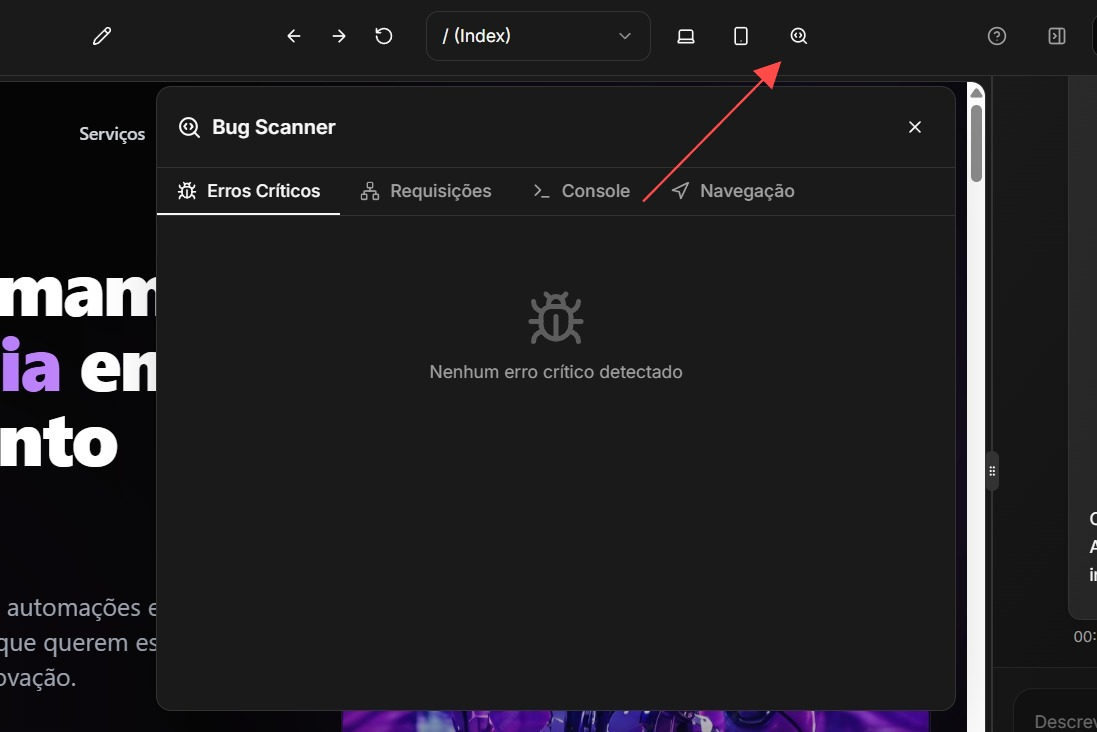Viewport: 1097px width, 732px height.
Task: Navigate forward with the right arrow
Action: [338, 35]
